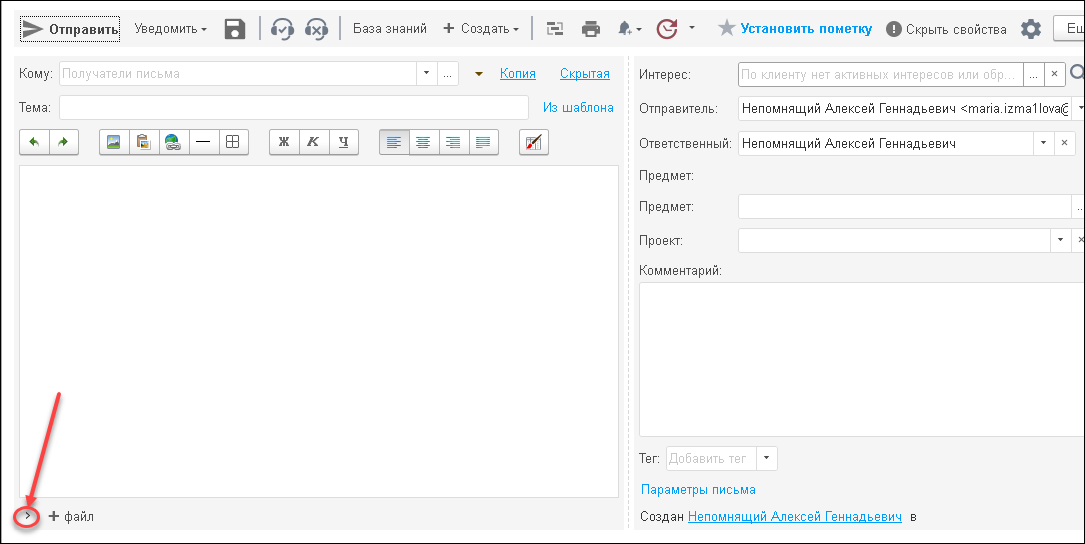
Task: Click the headset with checkmark icon
Action: [282, 29]
